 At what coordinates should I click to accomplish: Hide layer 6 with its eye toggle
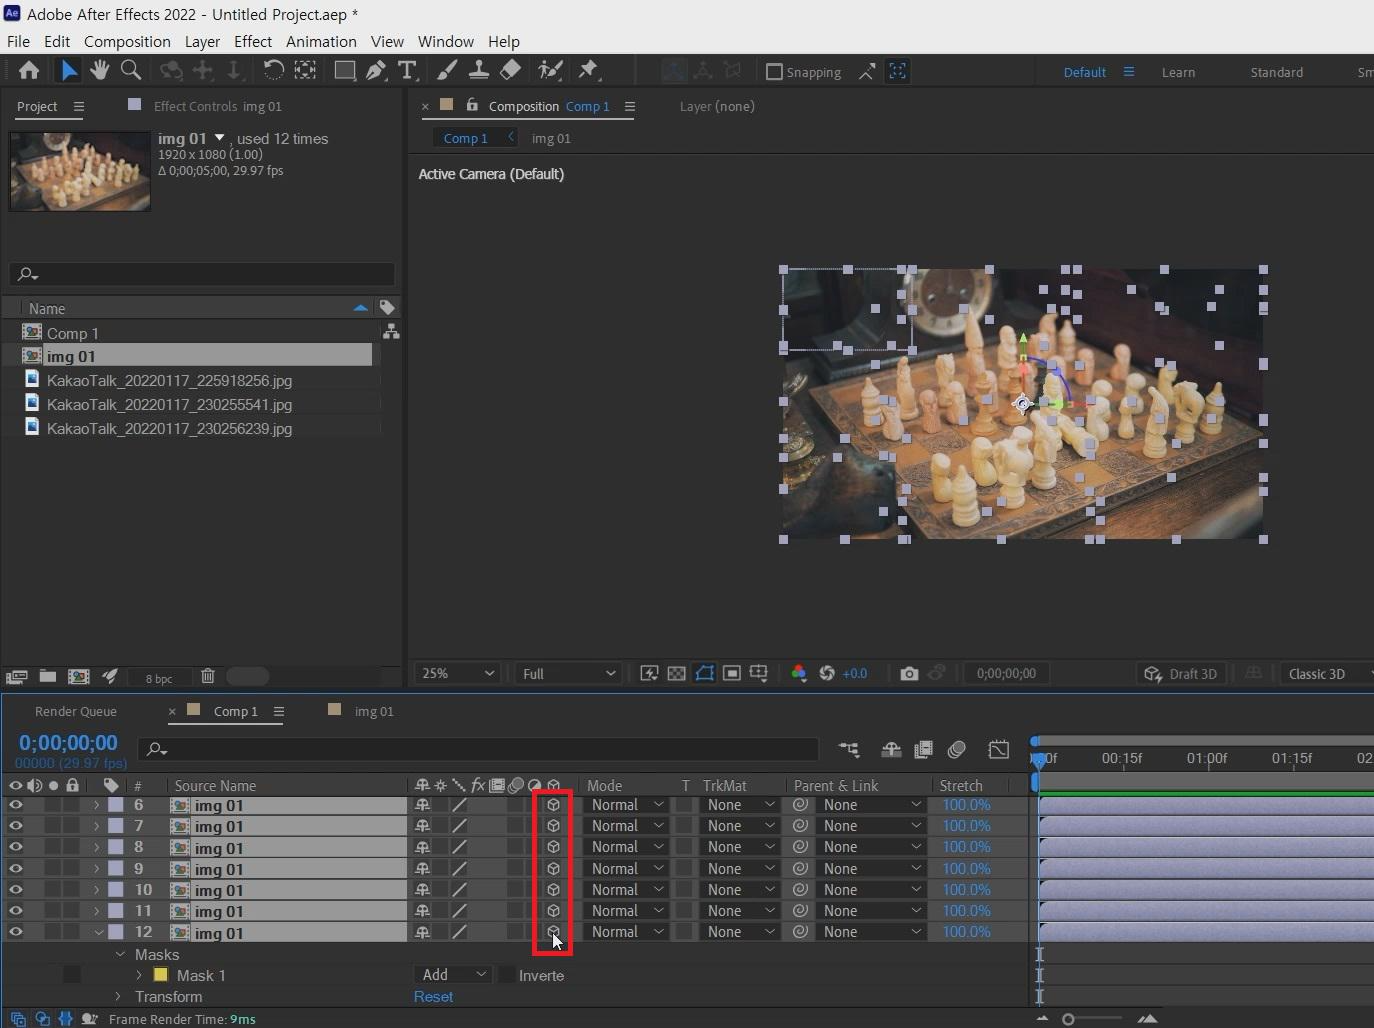[15, 805]
